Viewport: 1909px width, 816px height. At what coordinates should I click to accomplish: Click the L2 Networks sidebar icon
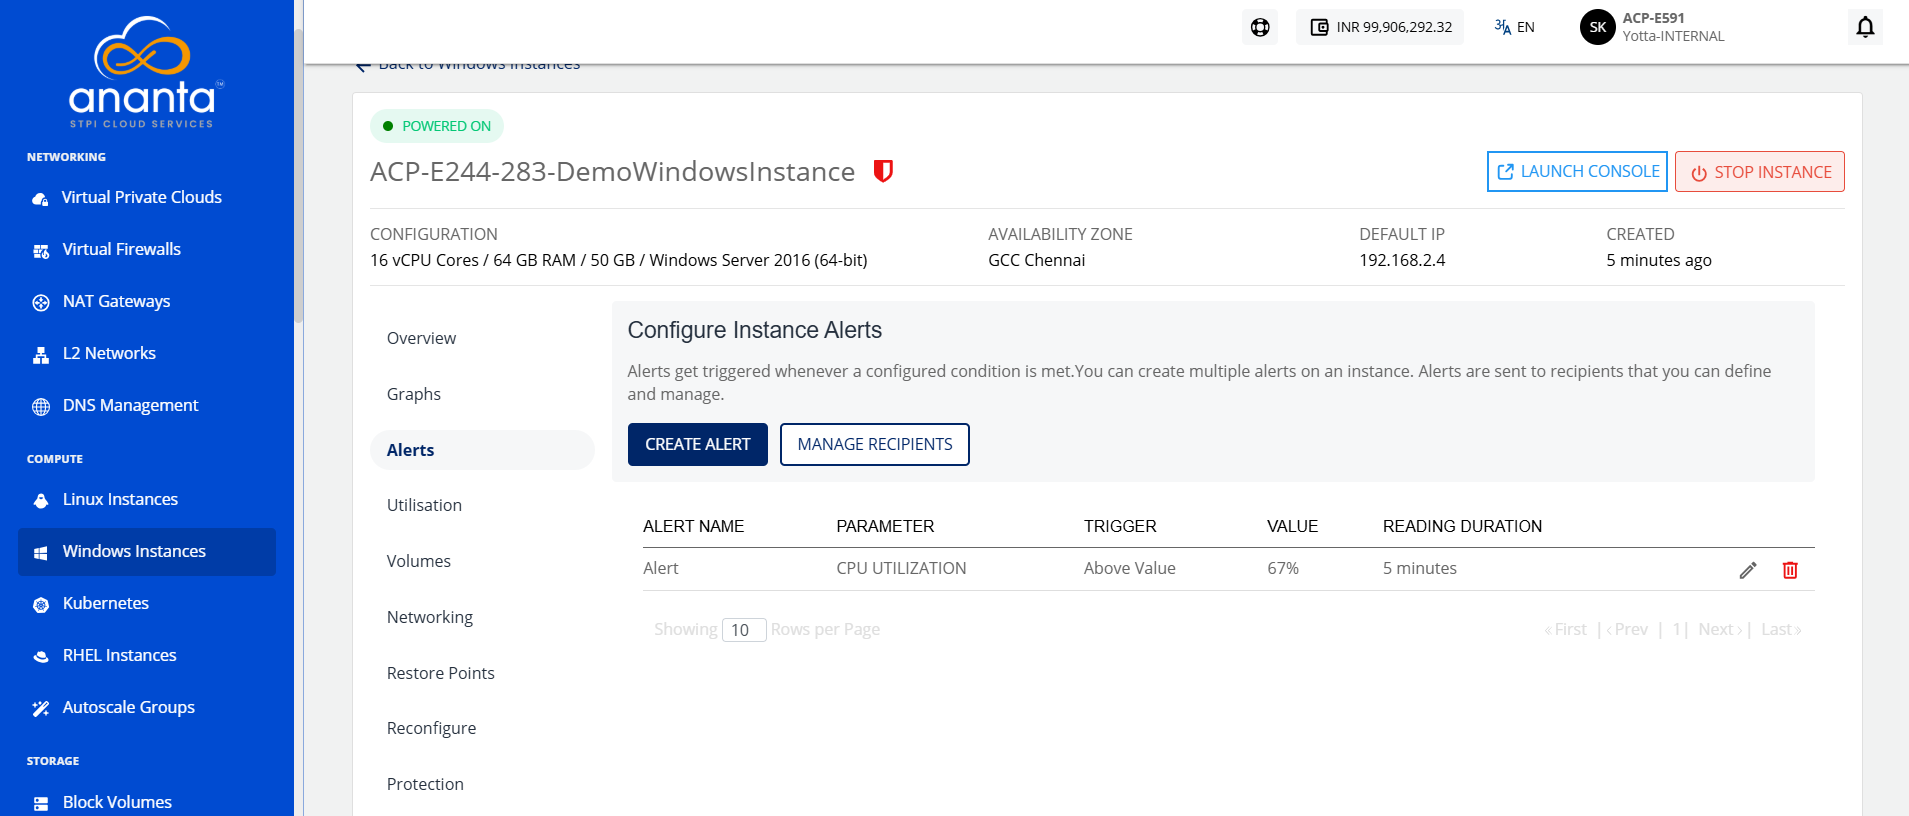[x=41, y=355]
